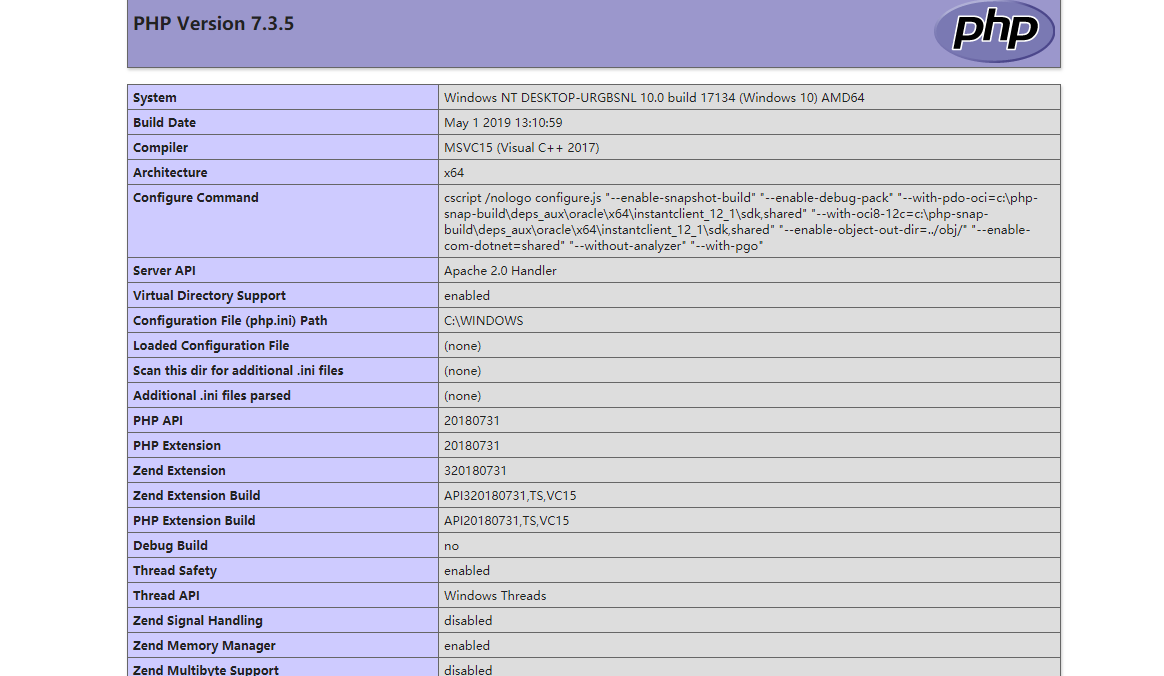Screen dimensions: 1164x676
Task: Select the 'PHP Version 7.3.5' heading
Action: pyautogui.click(x=213, y=24)
